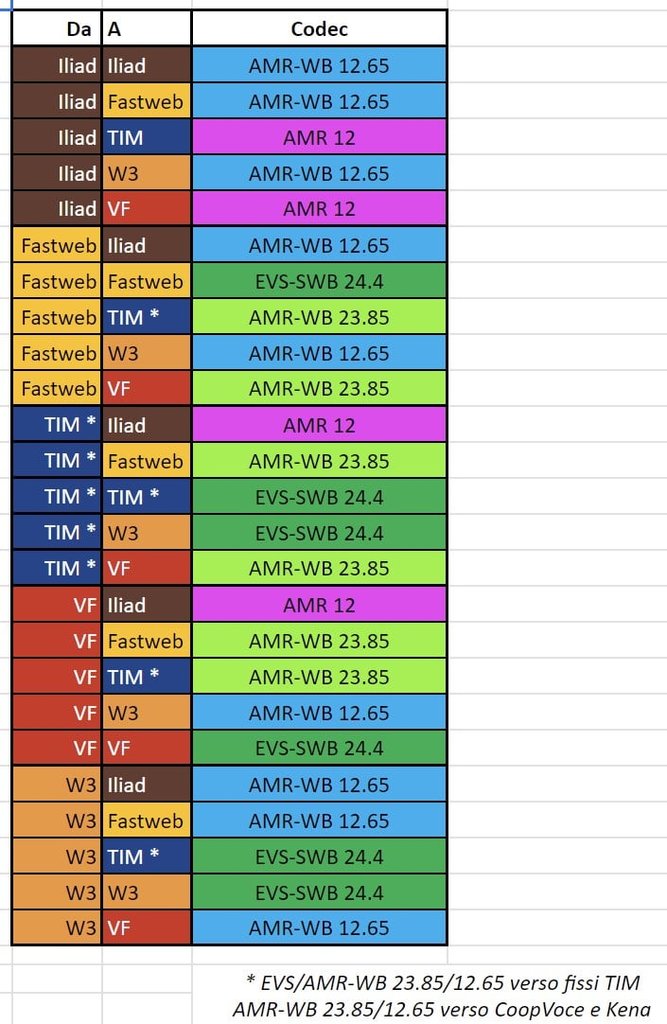Click the AMR 12 cell for Iliad to VF

pyautogui.click(x=319, y=209)
